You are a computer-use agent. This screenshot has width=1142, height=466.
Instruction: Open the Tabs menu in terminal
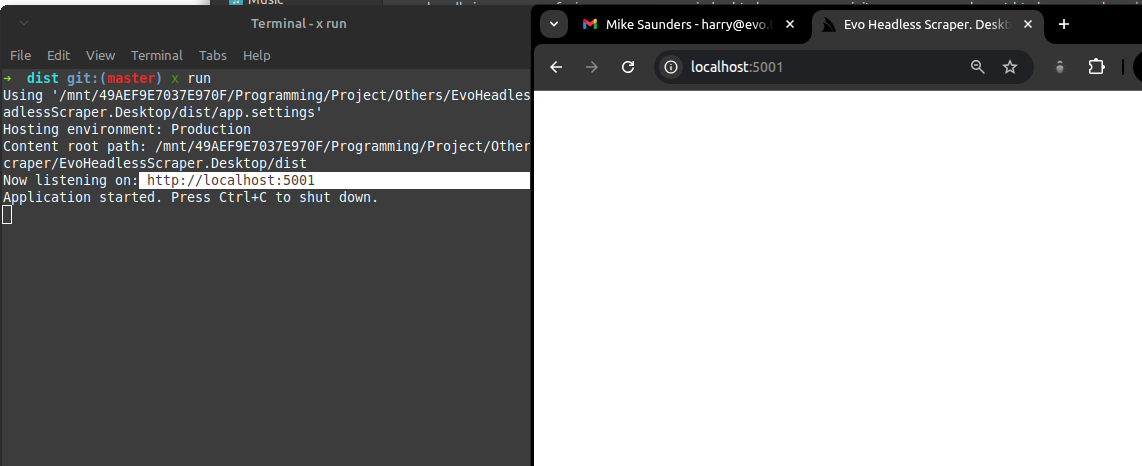coord(212,55)
